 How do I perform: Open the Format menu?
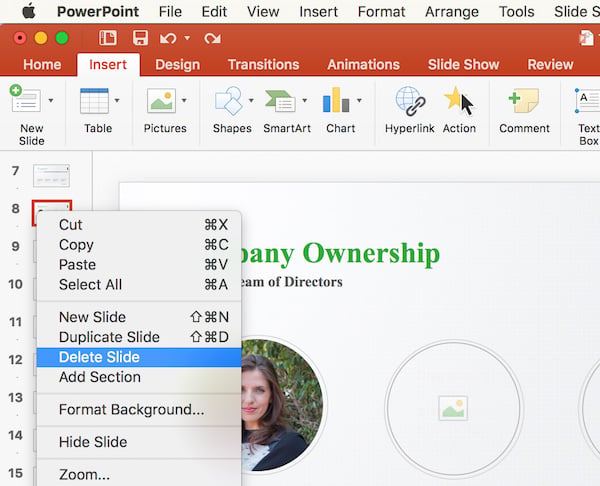(x=381, y=11)
